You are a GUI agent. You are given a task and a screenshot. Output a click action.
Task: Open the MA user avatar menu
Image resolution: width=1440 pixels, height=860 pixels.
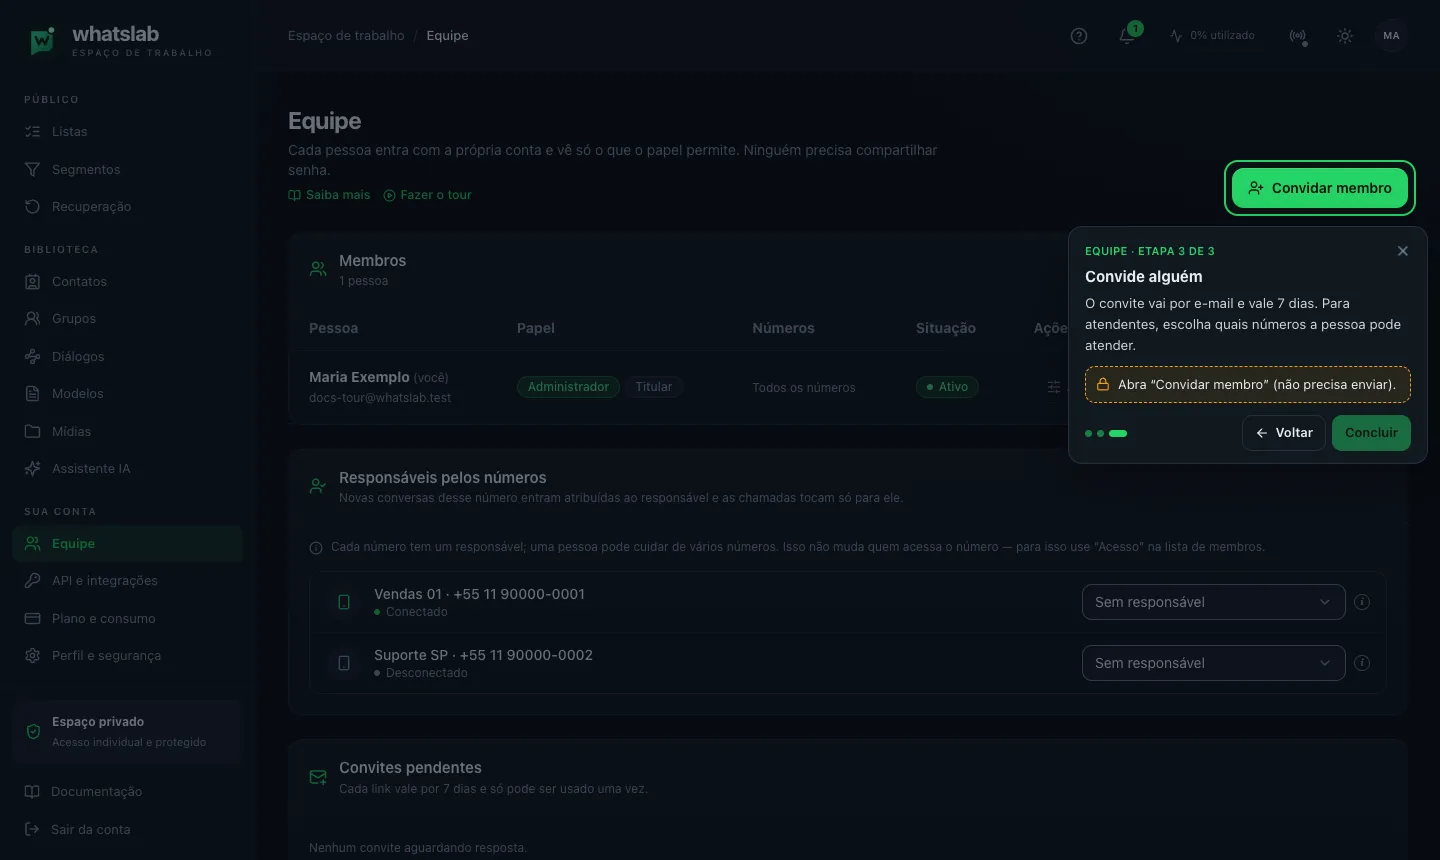[1391, 36]
